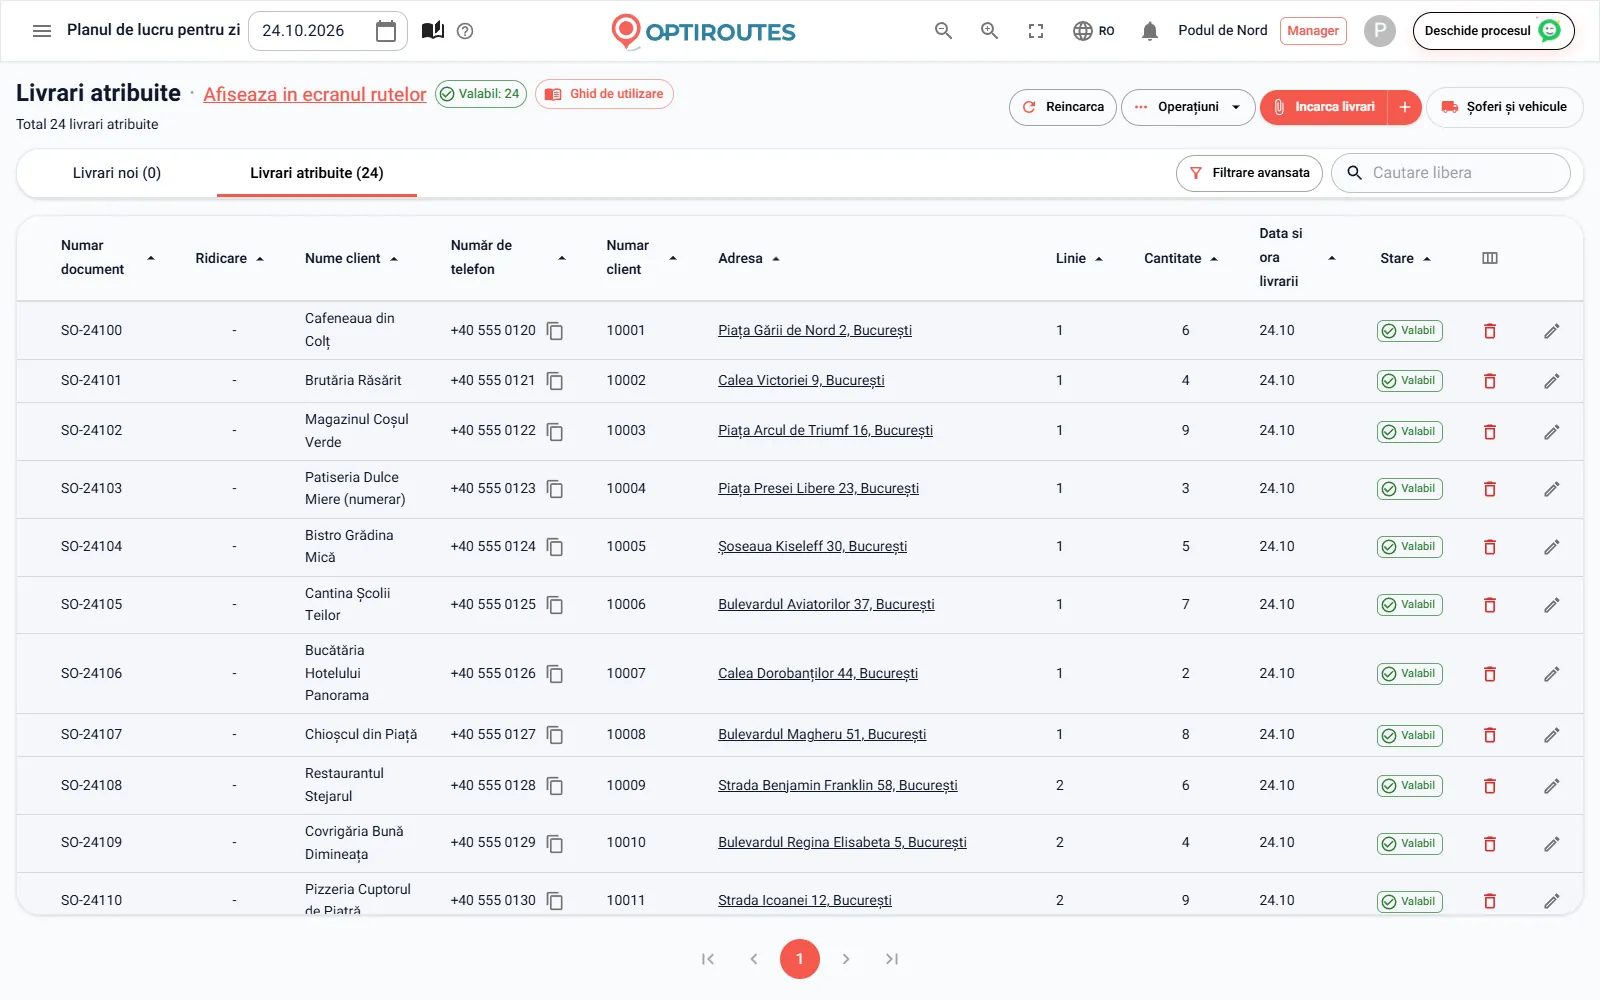
Task: Edit delivery SO-24109
Action: point(1552,843)
